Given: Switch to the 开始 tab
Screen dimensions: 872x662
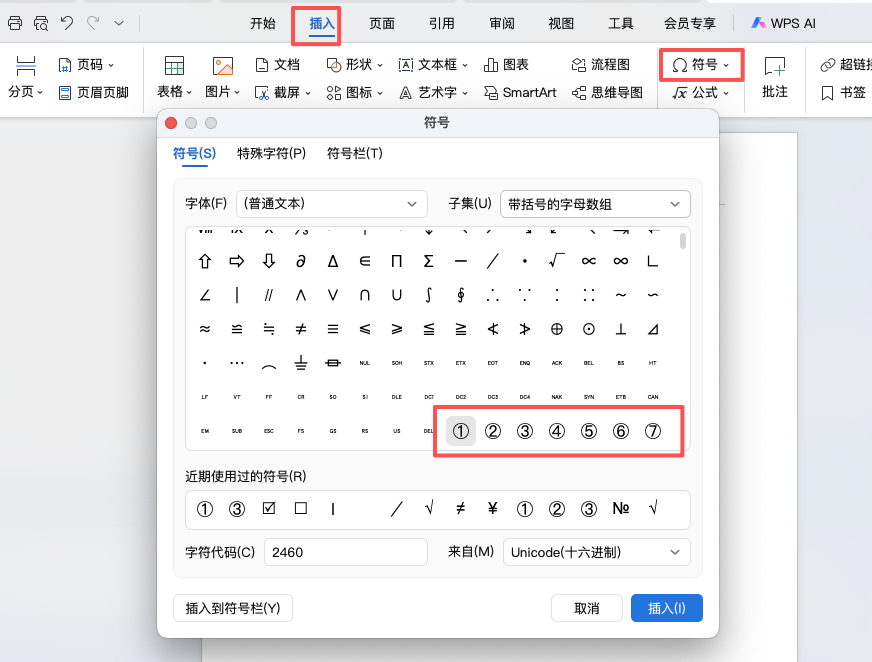Looking at the screenshot, I should pyautogui.click(x=263, y=23).
